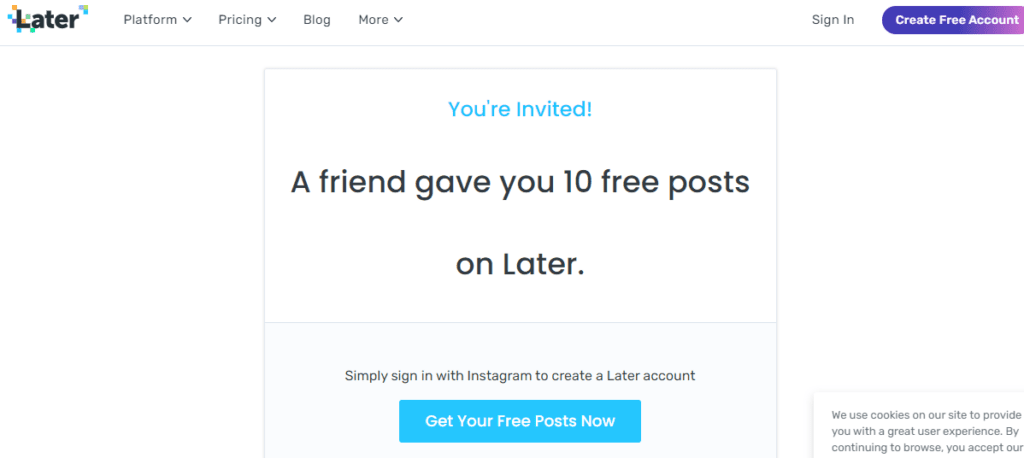
Task: Click Get Your Free Posts Now
Action: (520, 421)
